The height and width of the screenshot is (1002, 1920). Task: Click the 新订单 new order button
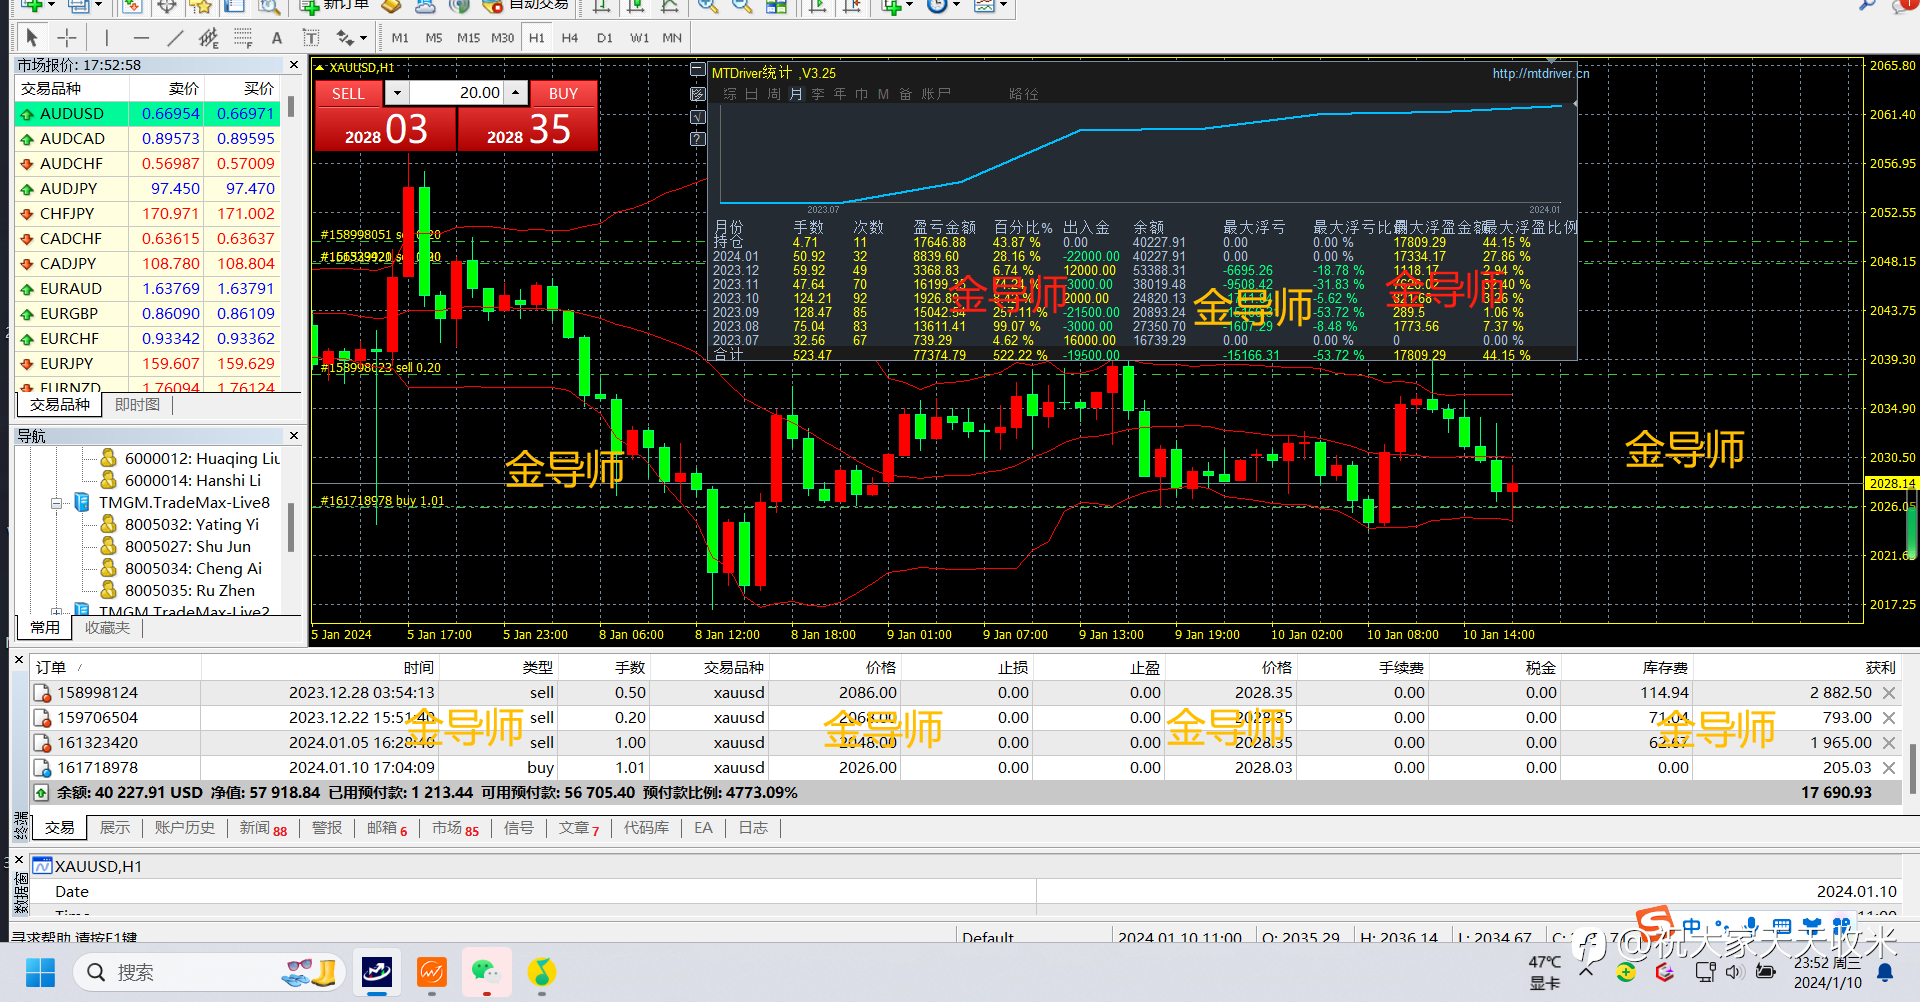tap(337, 6)
